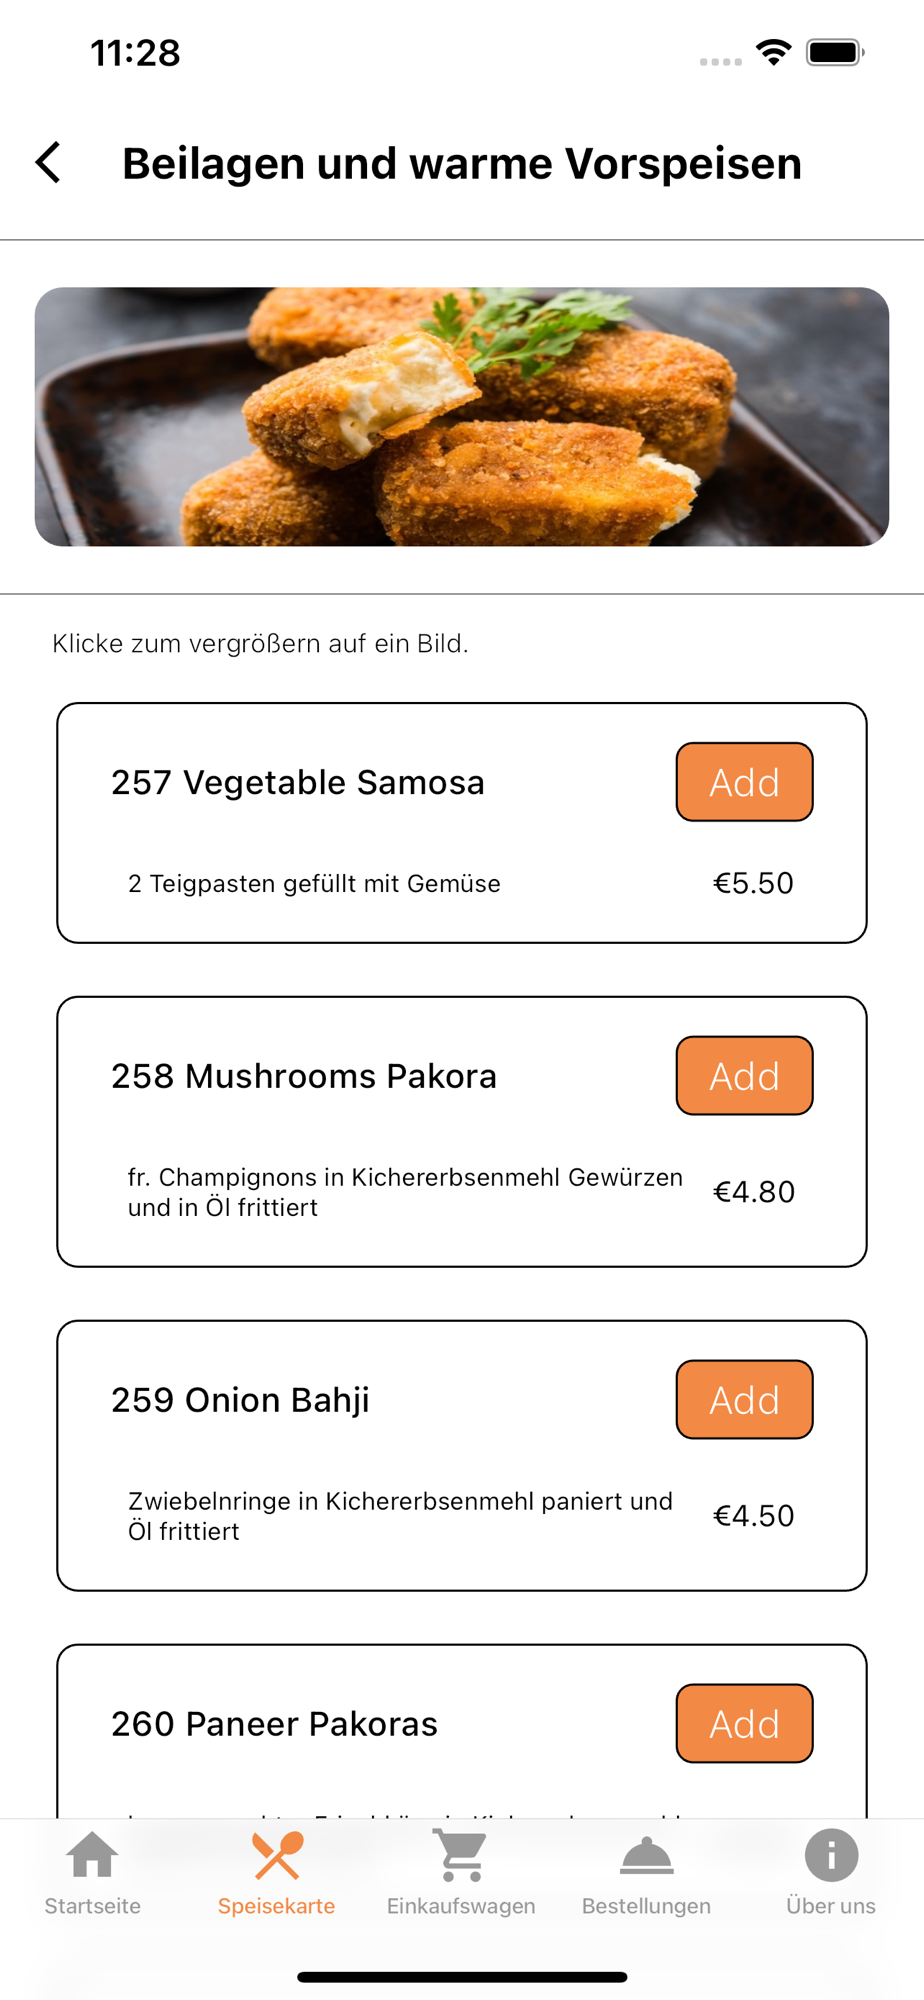The width and height of the screenshot is (924, 2000).
Task: Open the Über uns info icon
Action: (x=831, y=1856)
